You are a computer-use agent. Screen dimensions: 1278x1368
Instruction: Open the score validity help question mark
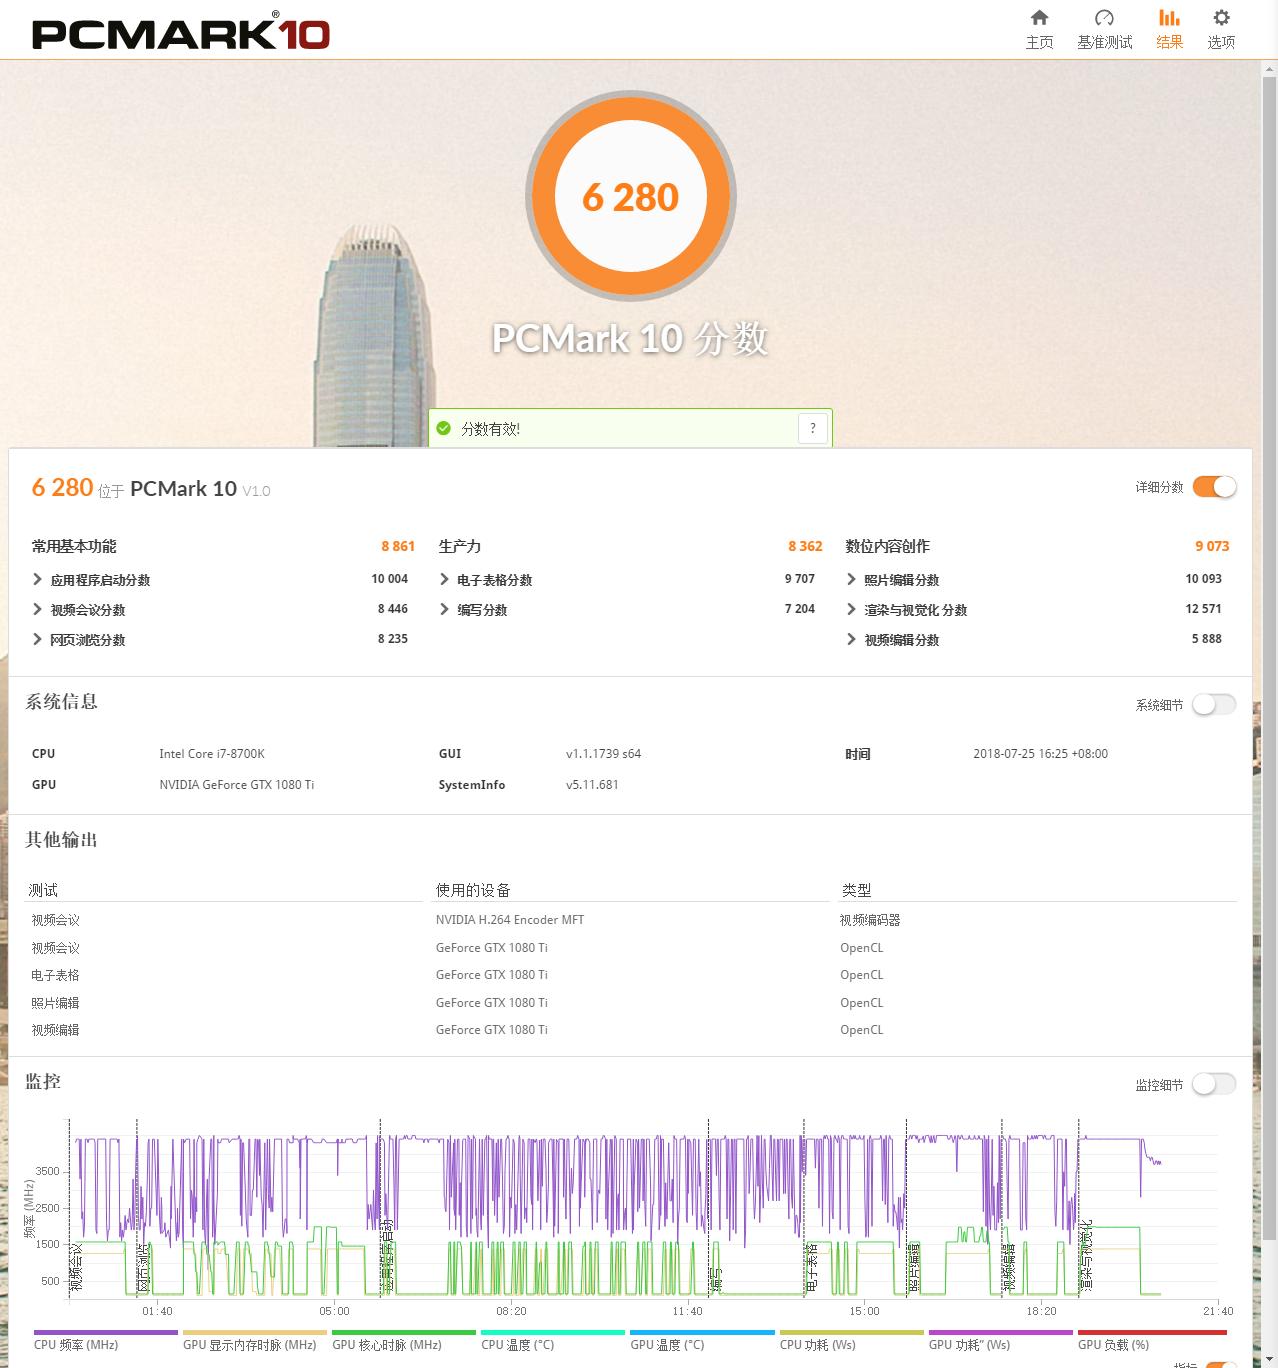point(813,427)
